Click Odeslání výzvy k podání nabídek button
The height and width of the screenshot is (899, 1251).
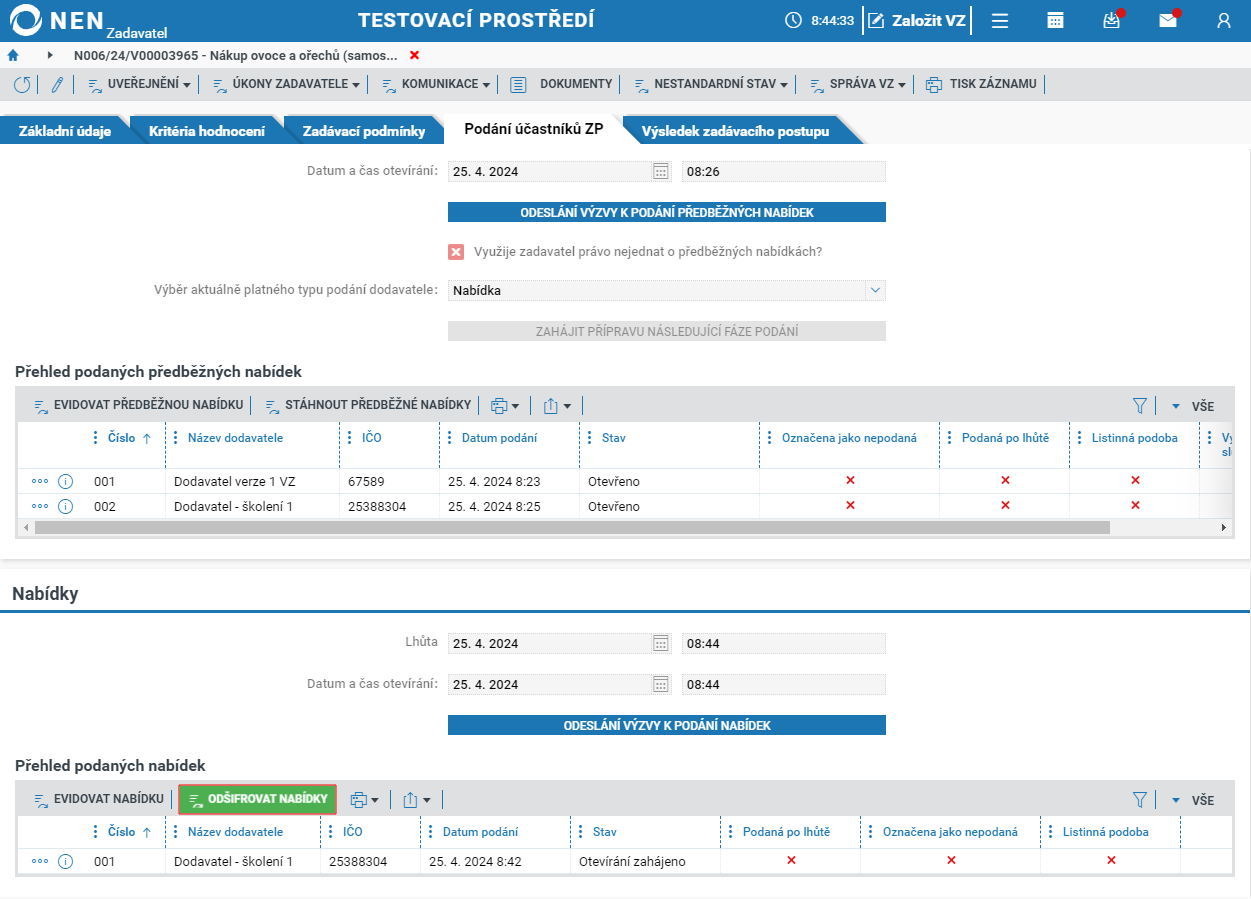coord(666,725)
